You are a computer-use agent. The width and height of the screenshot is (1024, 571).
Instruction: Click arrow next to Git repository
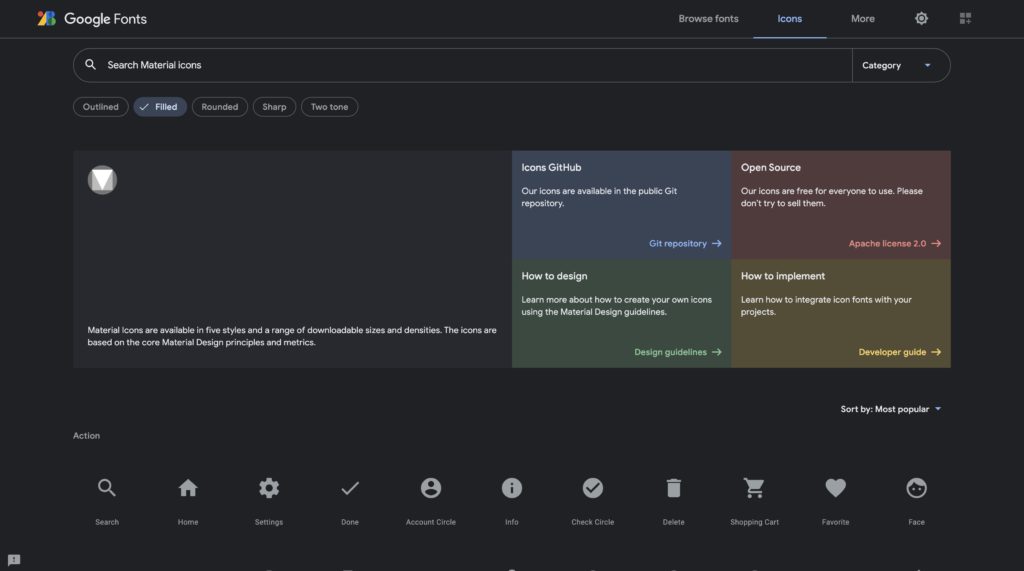pyautogui.click(x=716, y=243)
